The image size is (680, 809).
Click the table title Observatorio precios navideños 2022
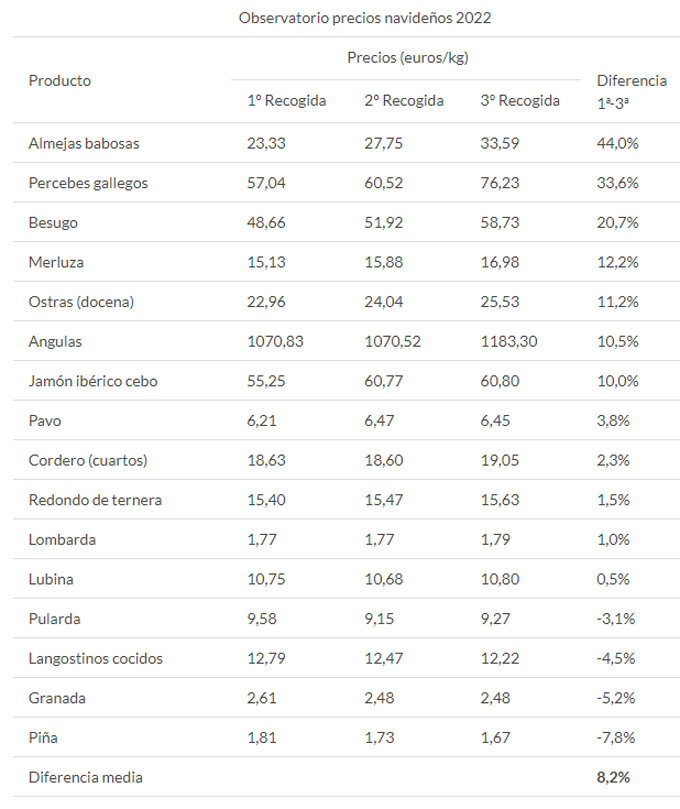click(x=365, y=18)
